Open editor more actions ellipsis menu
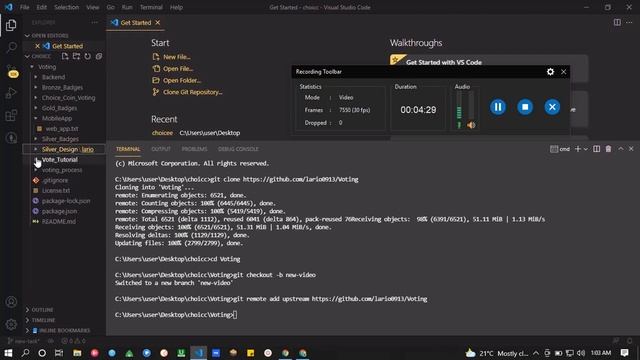 tap(629, 22)
